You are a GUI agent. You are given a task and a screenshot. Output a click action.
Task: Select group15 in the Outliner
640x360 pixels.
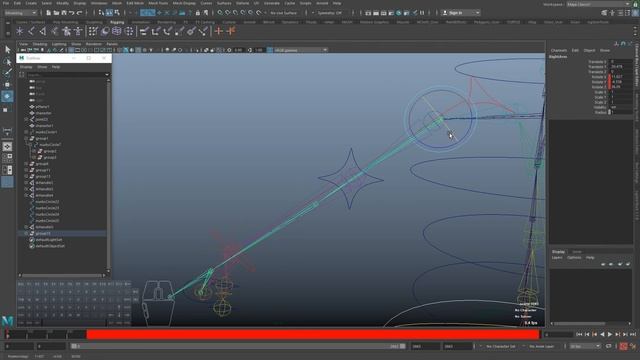pos(43,233)
